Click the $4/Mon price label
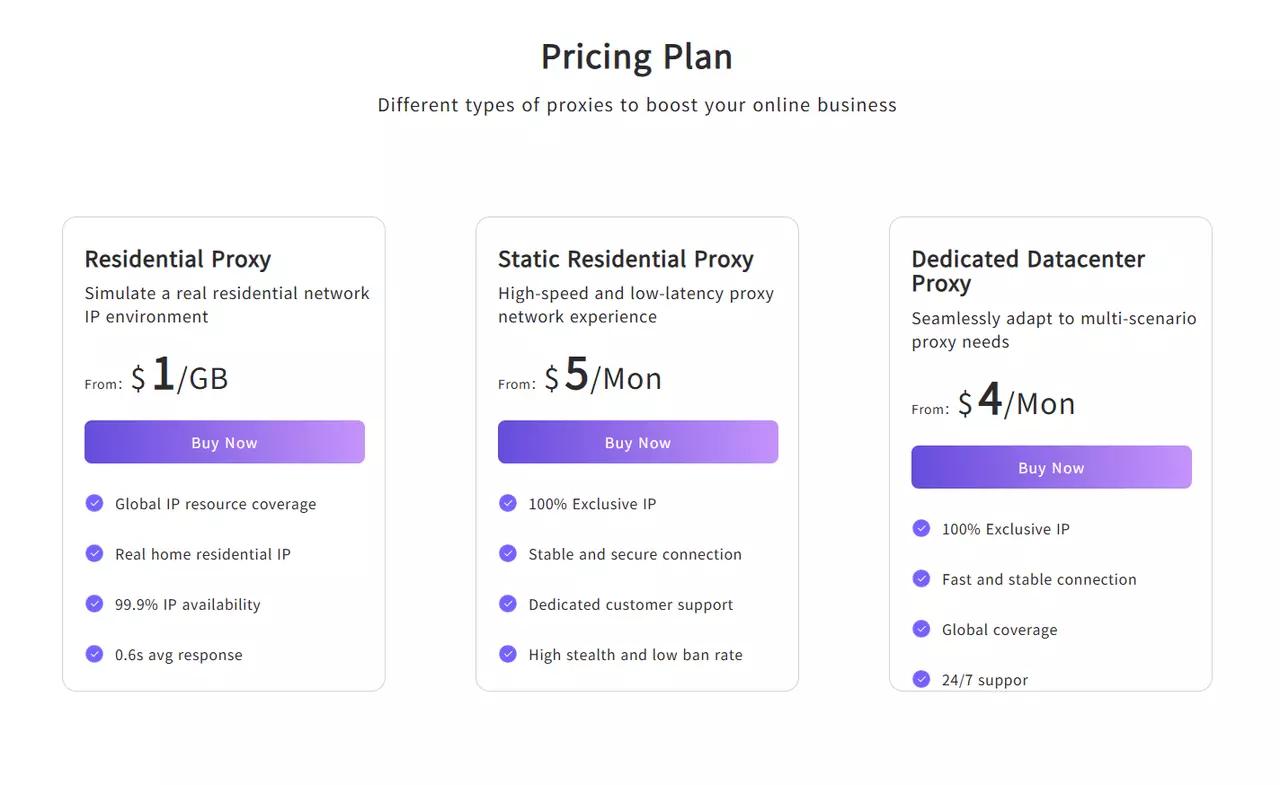Screen dimensions: 1280x785 [x=1016, y=401]
